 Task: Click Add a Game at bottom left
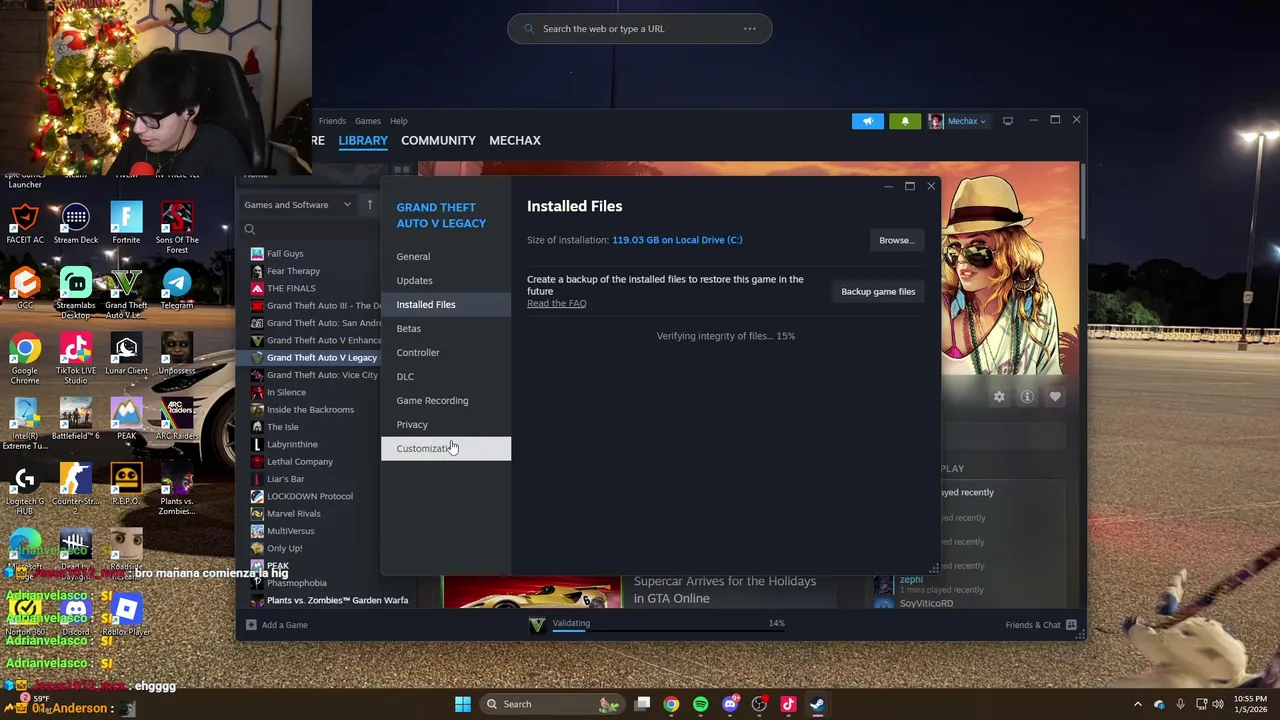coord(277,625)
